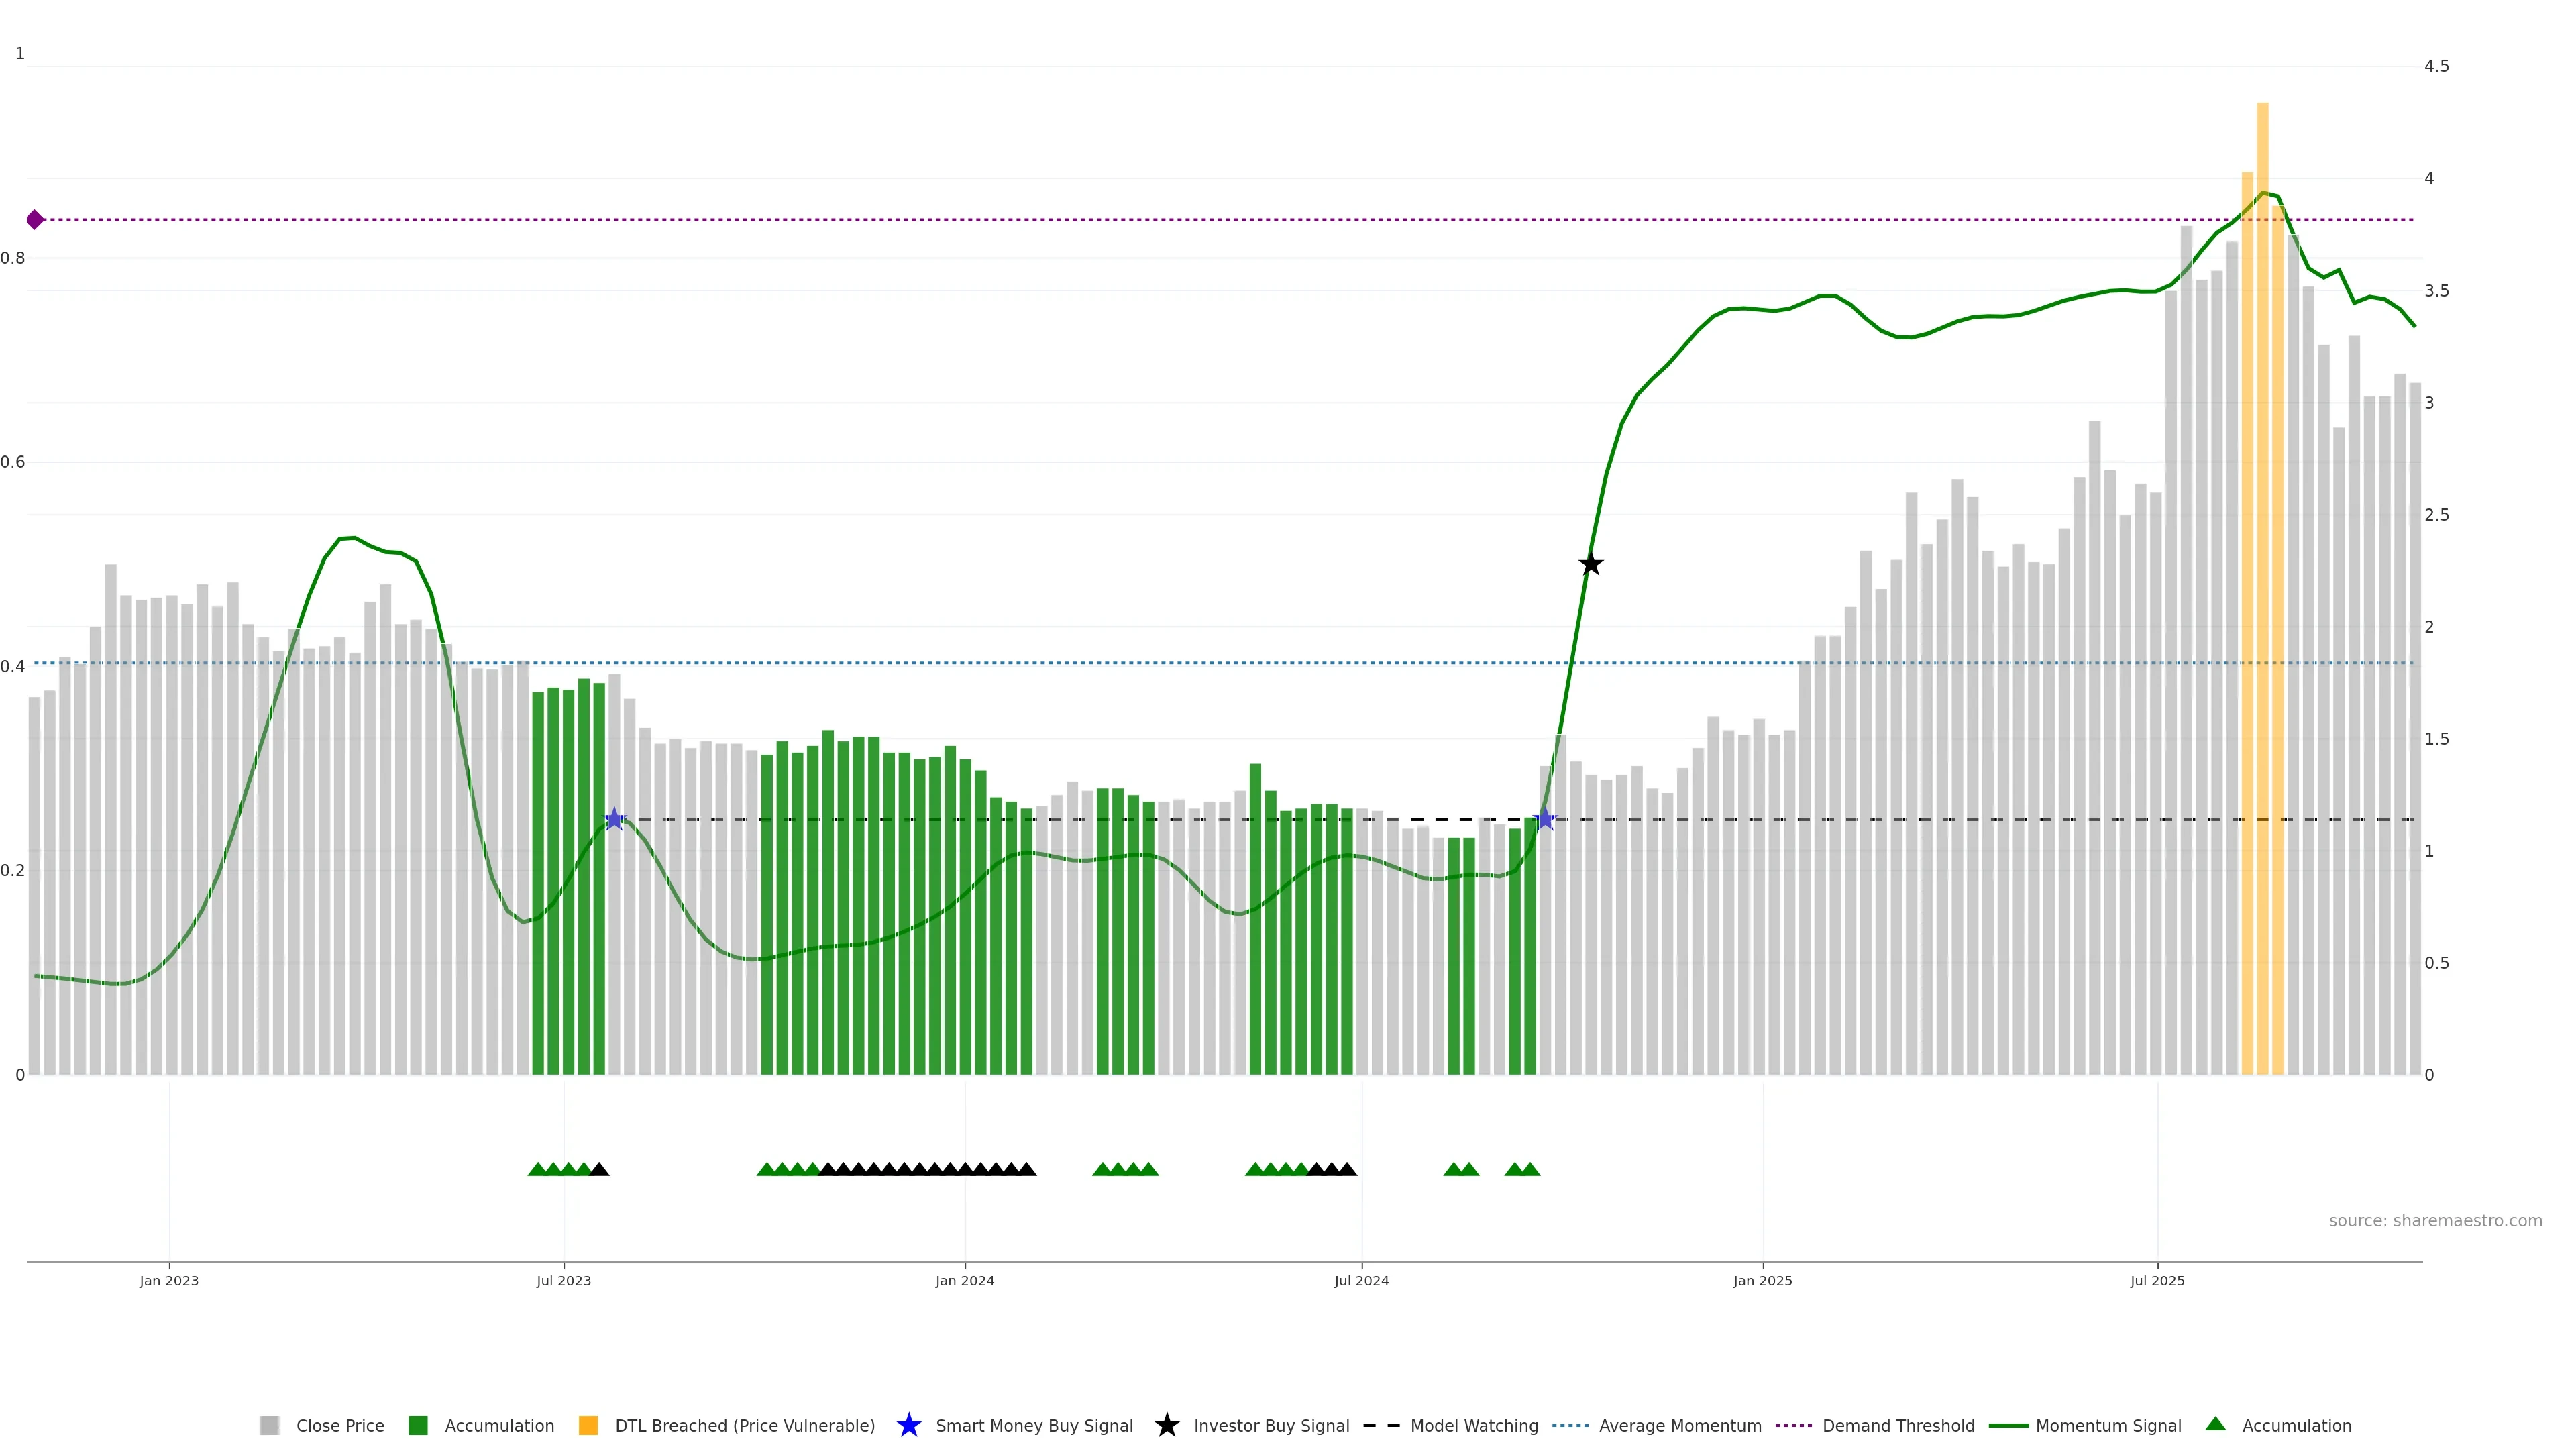Image resolution: width=2576 pixels, height=1449 pixels.
Task: Click the black star legend icon
Action: [x=1166, y=1425]
